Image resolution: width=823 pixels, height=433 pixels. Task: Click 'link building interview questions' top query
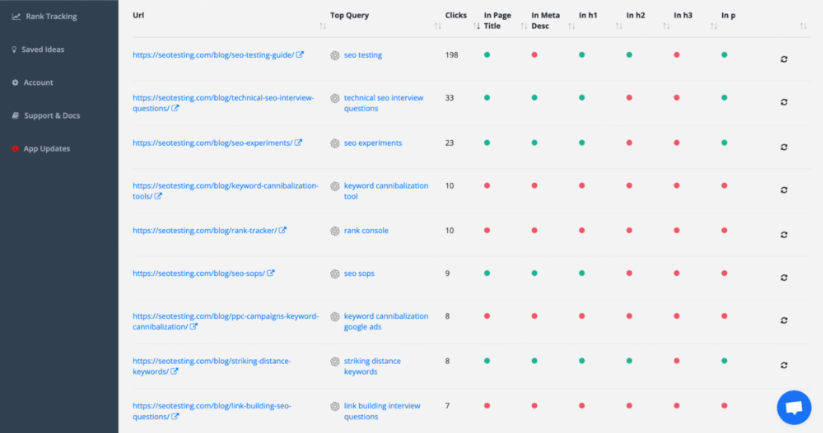click(382, 411)
